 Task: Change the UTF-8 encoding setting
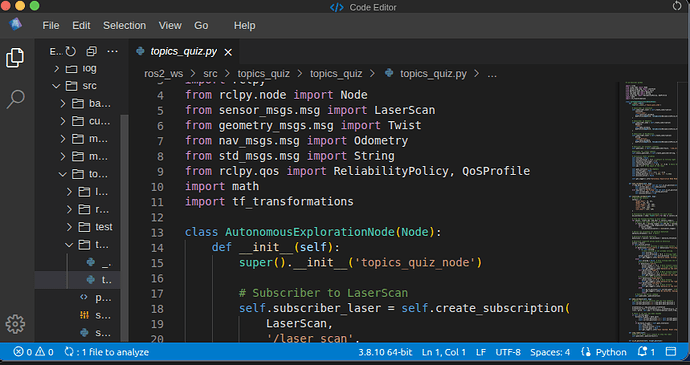508,352
